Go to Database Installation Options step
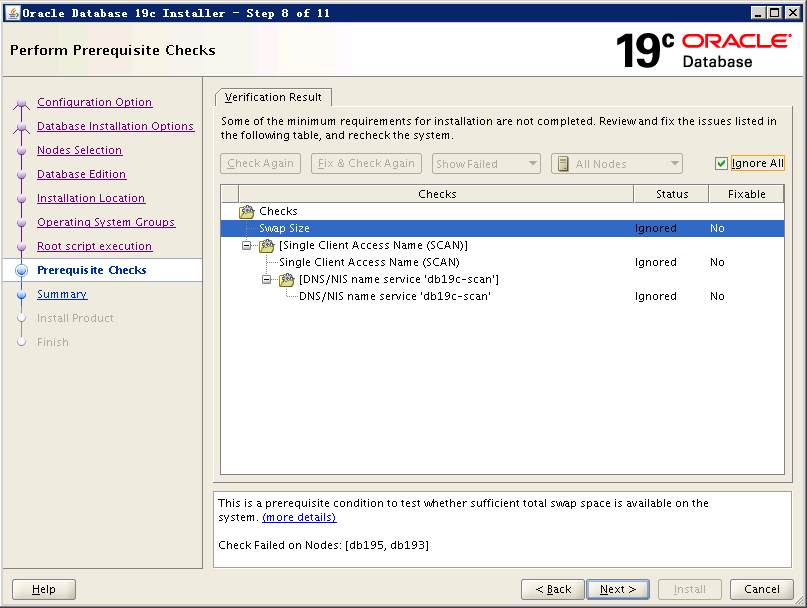807x608 pixels. click(x=115, y=126)
